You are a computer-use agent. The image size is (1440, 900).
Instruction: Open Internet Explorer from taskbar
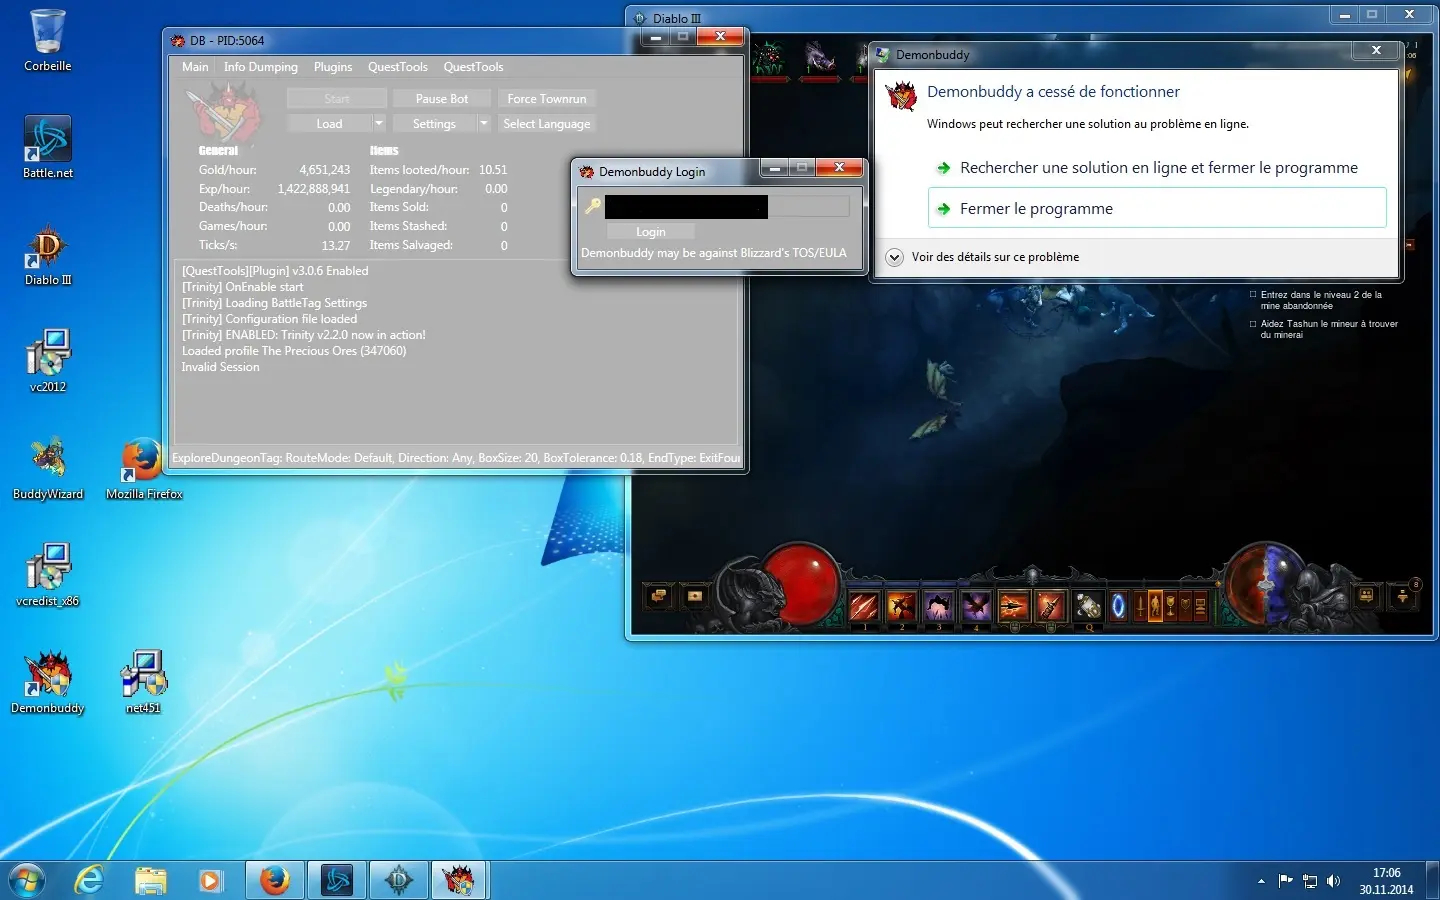pyautogui.click(x=90, y=880)
